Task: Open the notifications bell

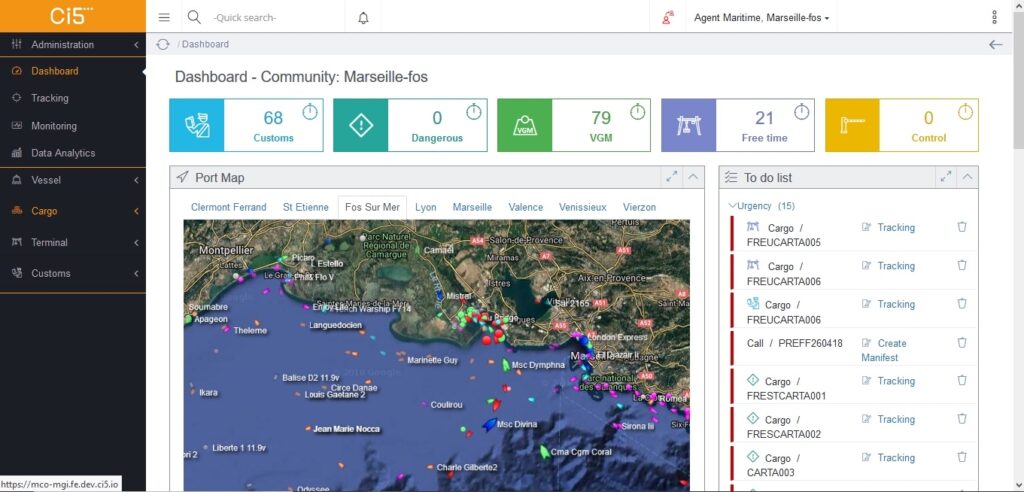Action: [364, 18]
